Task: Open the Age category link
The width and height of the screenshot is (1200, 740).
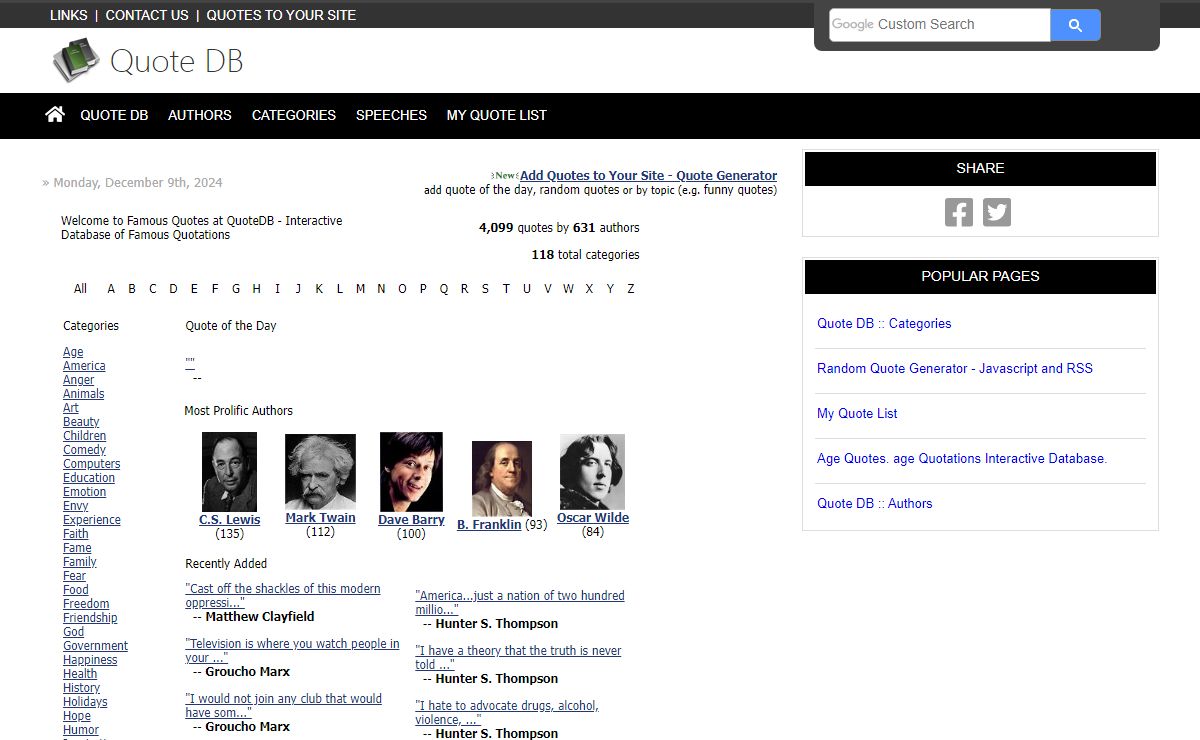Action: coord(73,352)
